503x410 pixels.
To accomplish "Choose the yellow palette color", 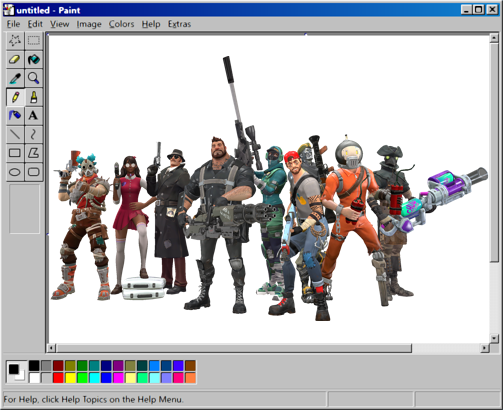I will click(x=71, y=378).
